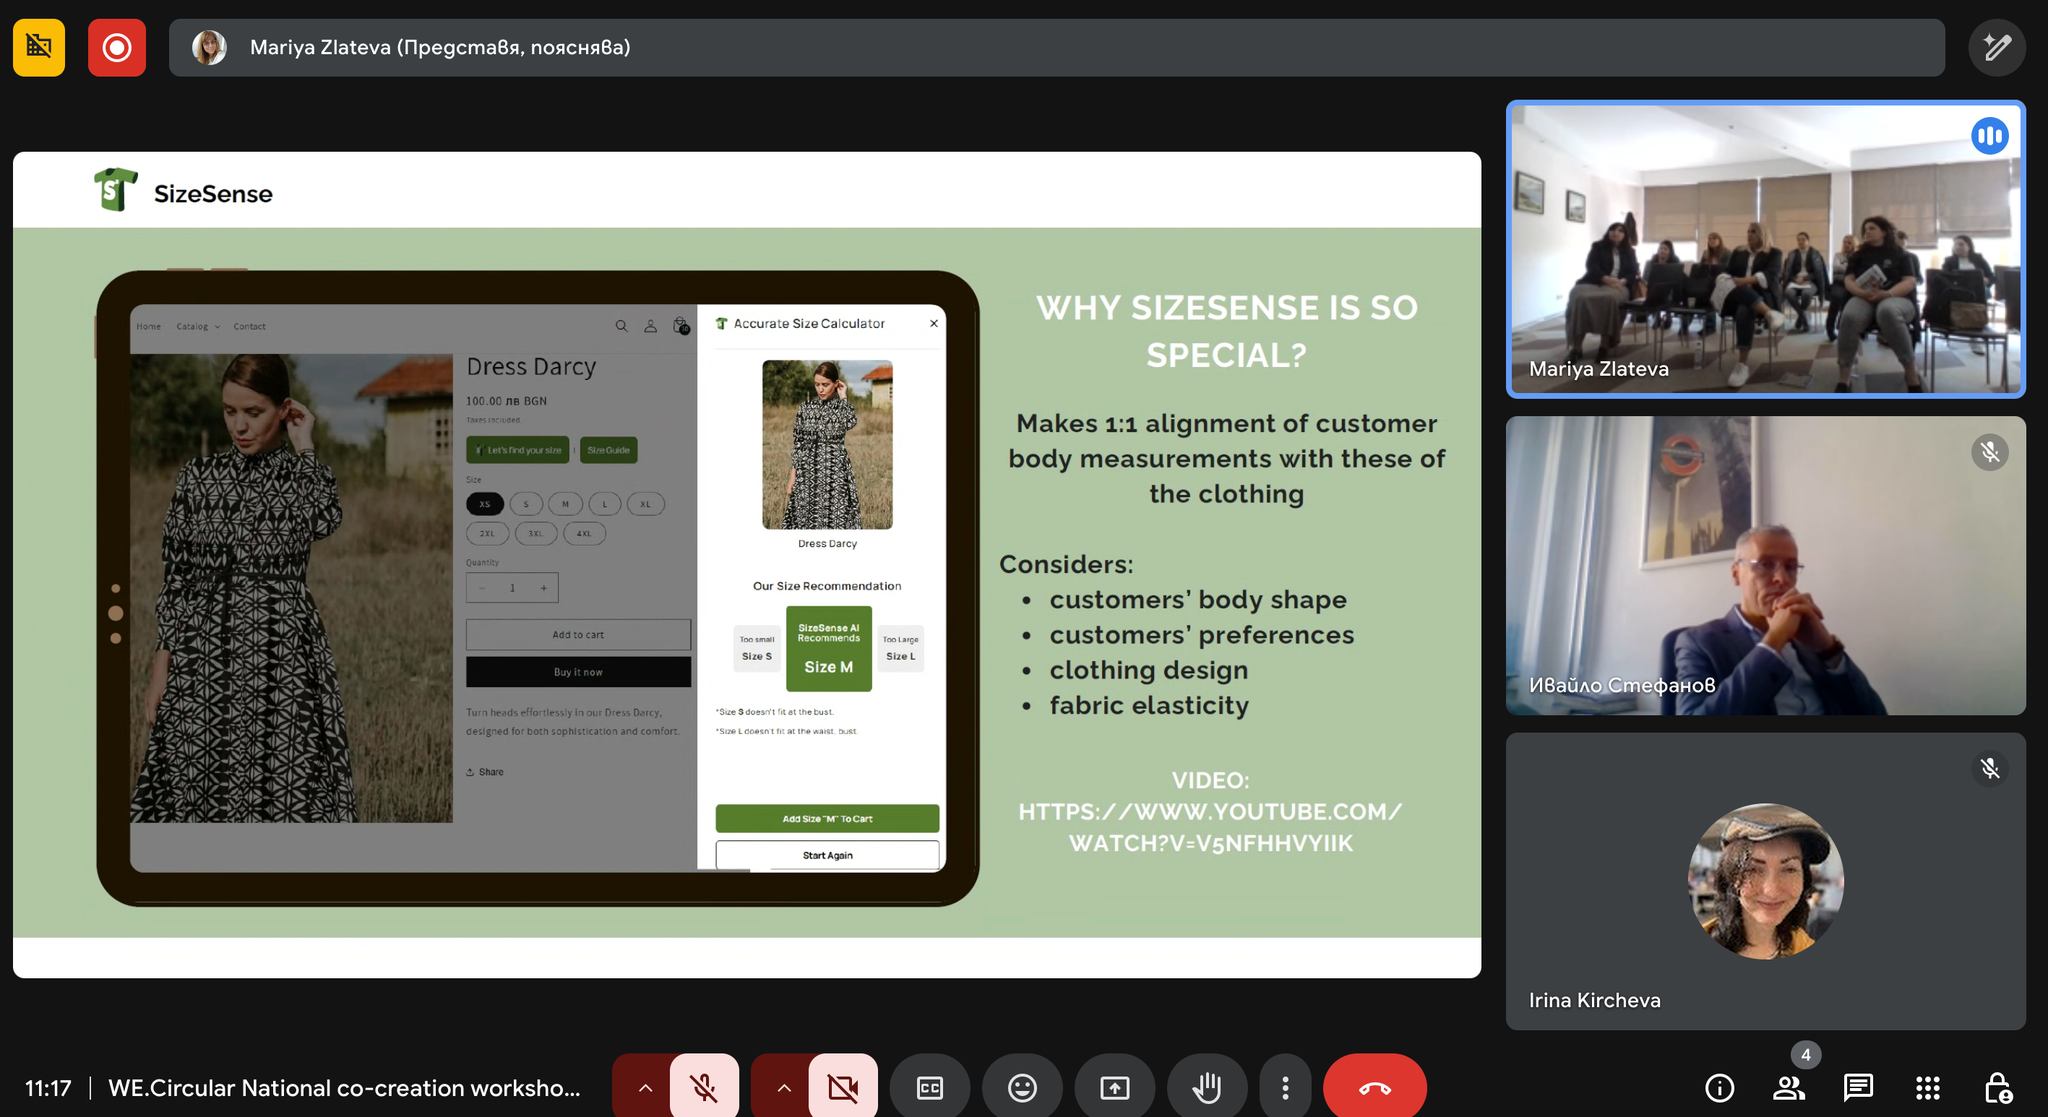
Task: Click the 'Too small Size S' card
Action: click(x=757, y=648)
